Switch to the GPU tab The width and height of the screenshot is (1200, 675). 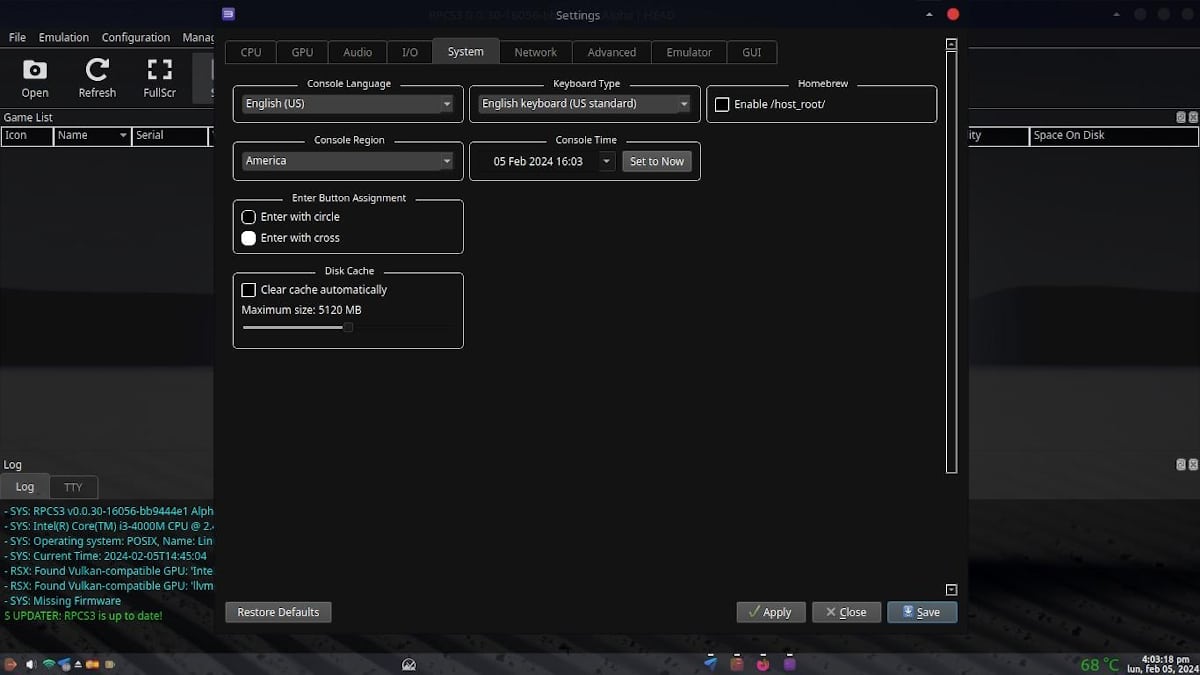point(302,52)
